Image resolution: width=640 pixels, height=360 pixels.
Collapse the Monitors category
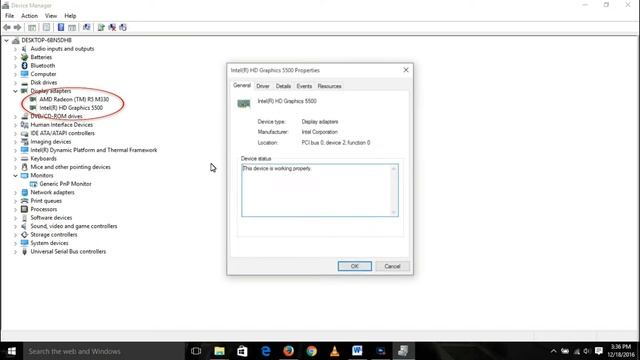tap(15, 176)
